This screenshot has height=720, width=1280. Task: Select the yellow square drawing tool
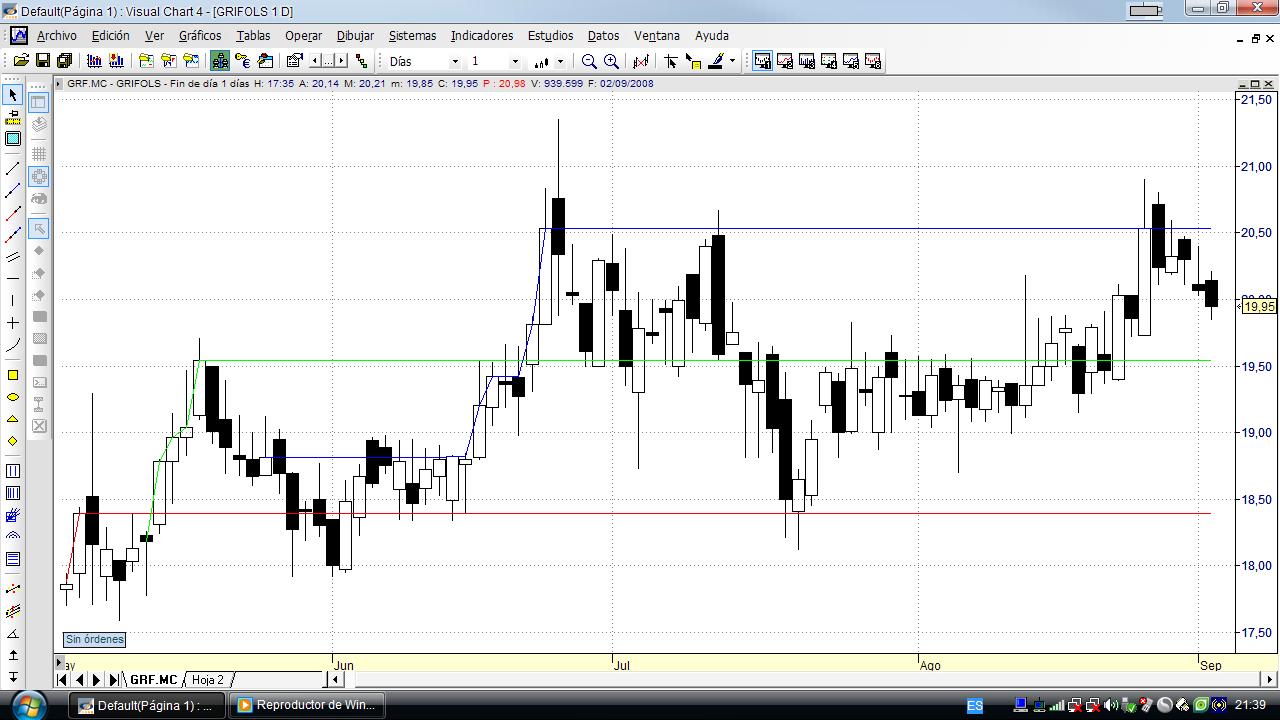pos(13,375)
